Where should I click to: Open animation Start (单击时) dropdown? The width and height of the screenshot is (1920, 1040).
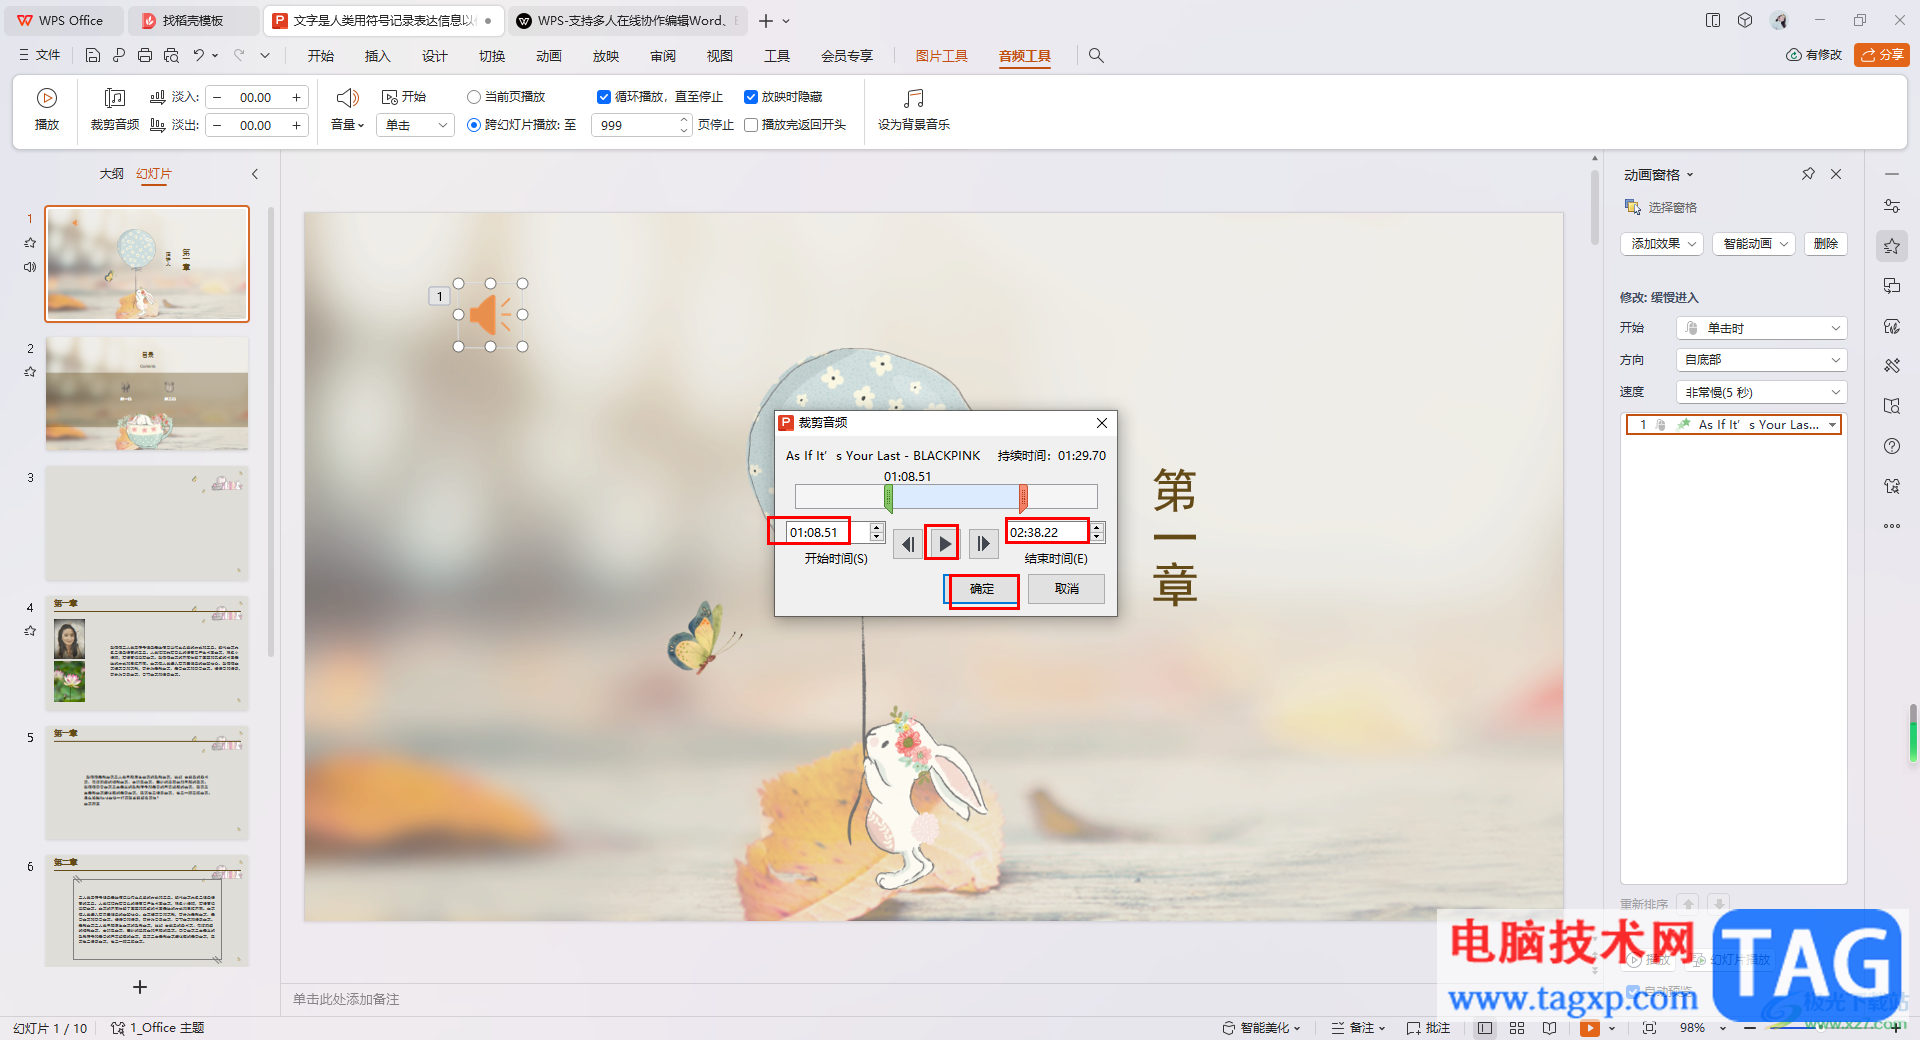[x=1761, y=328]
